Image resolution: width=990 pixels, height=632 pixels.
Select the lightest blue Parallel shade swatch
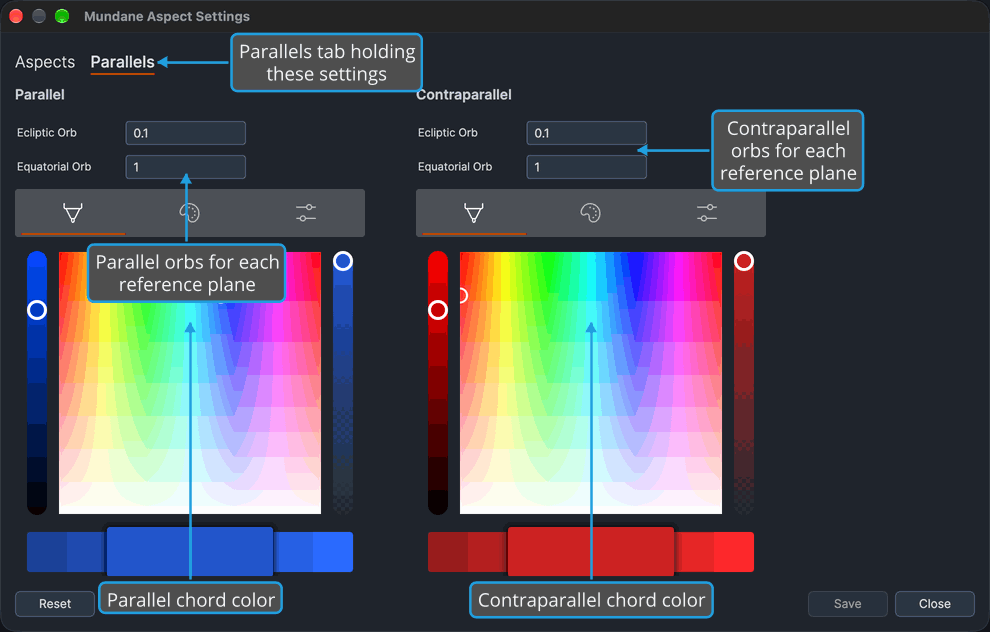click(333, 552)
